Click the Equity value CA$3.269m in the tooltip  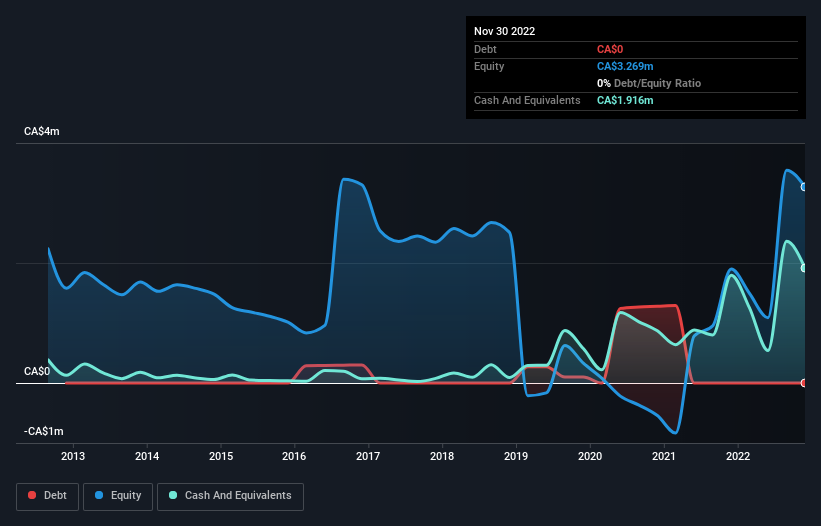click(625, 66)
